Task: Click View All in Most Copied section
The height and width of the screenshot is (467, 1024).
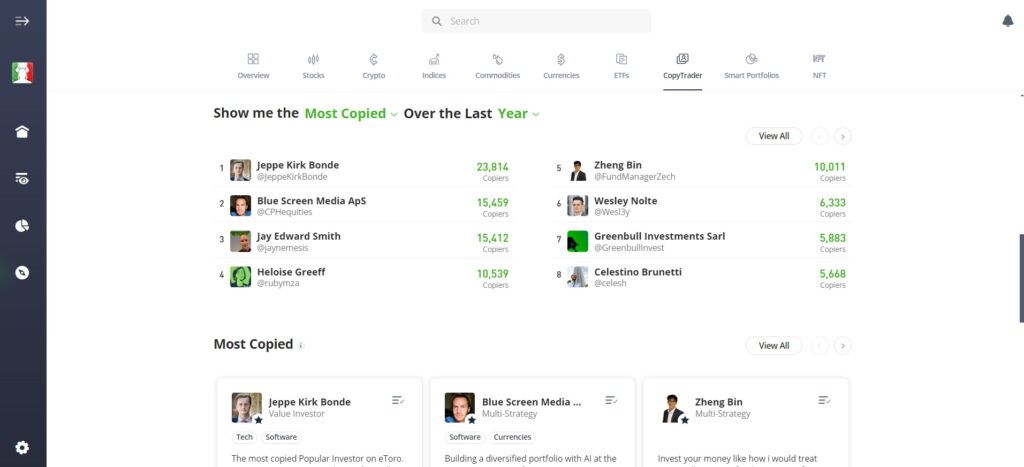Action: coord(774,346)
